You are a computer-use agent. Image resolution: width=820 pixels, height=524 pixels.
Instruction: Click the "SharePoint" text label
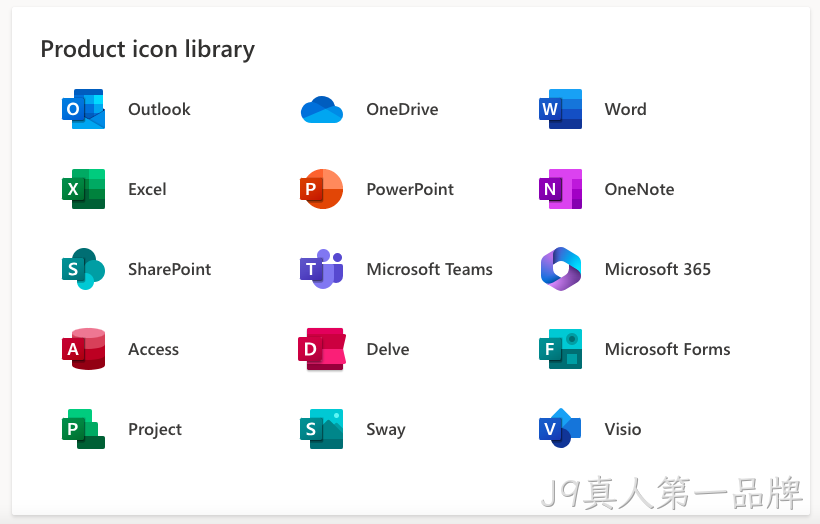click(x=169, y=269)
